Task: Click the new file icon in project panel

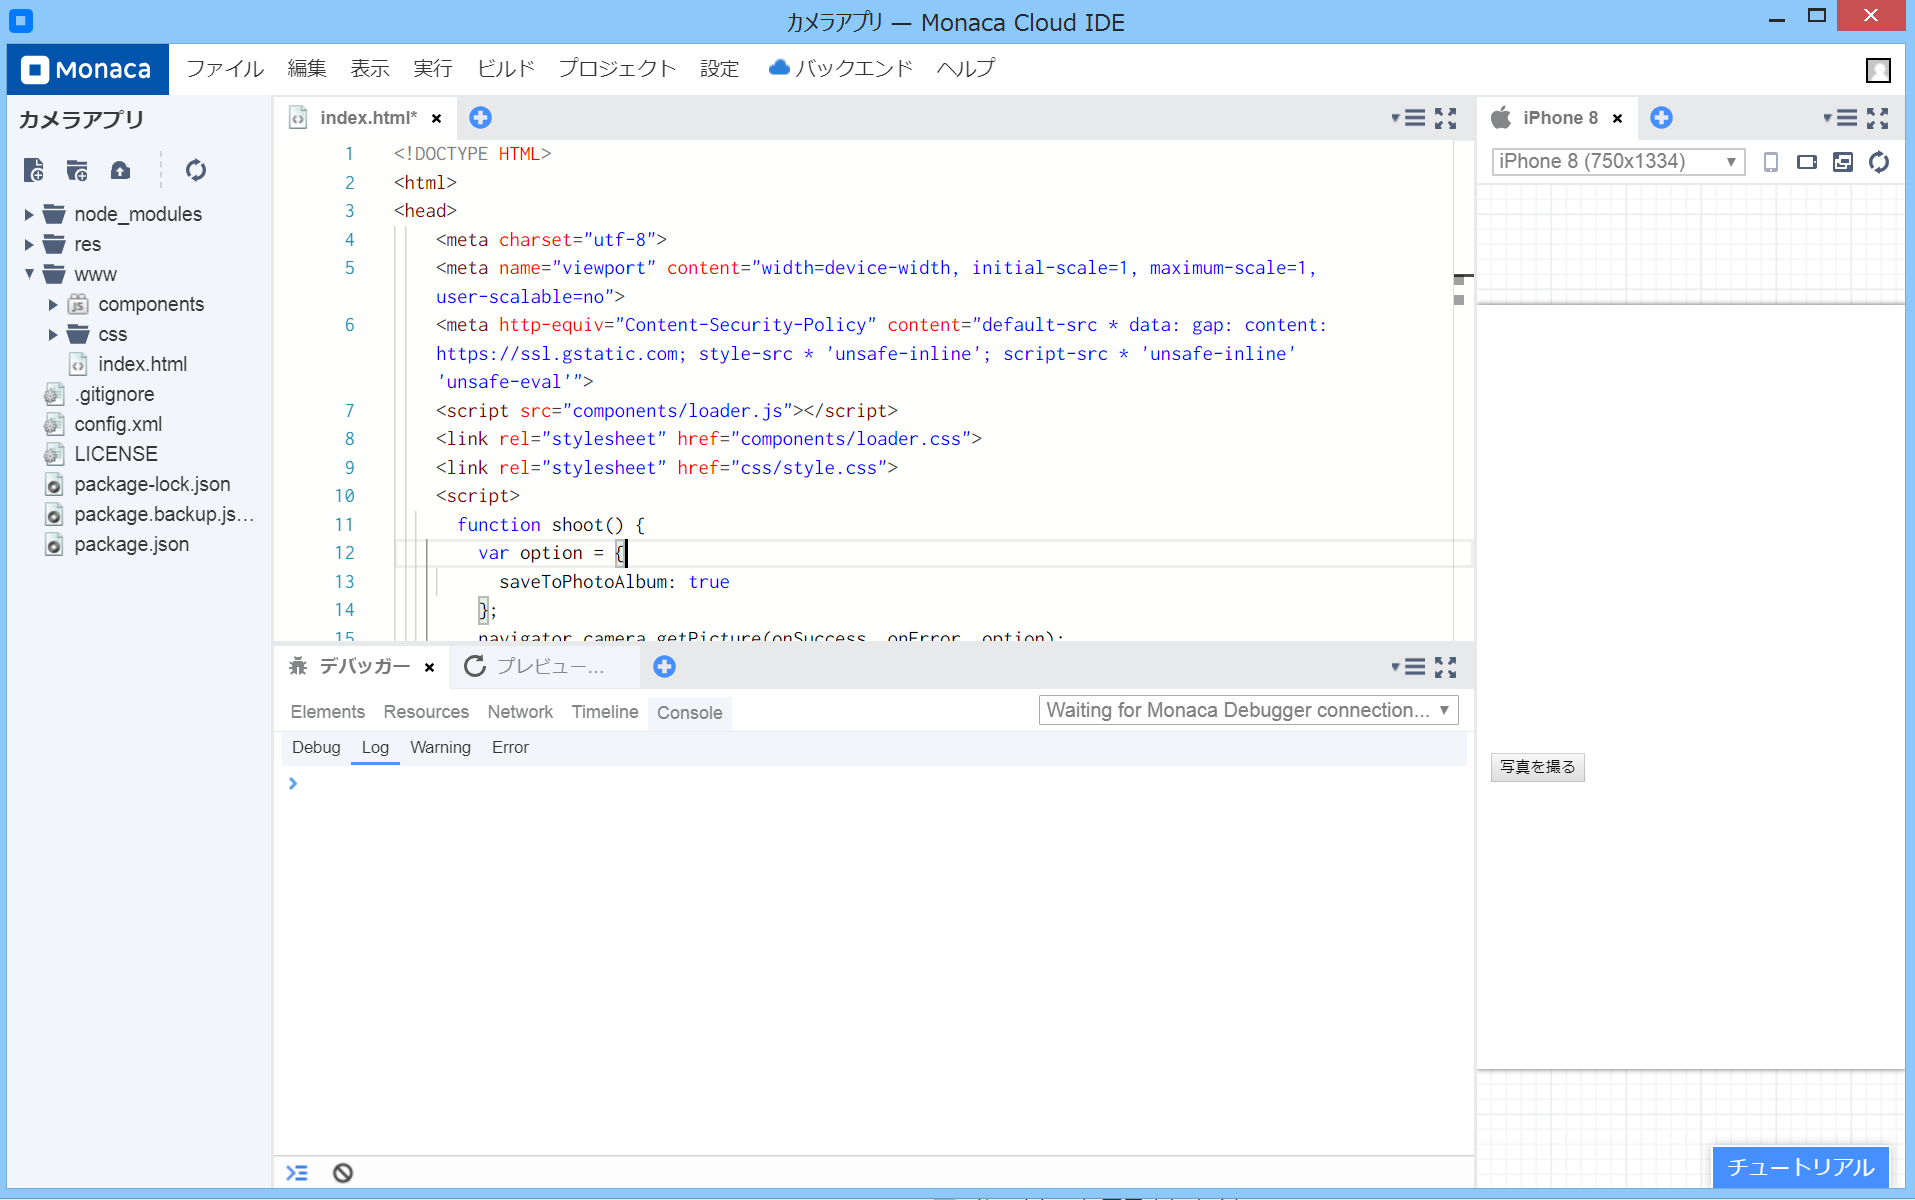Action: (34, 170)
